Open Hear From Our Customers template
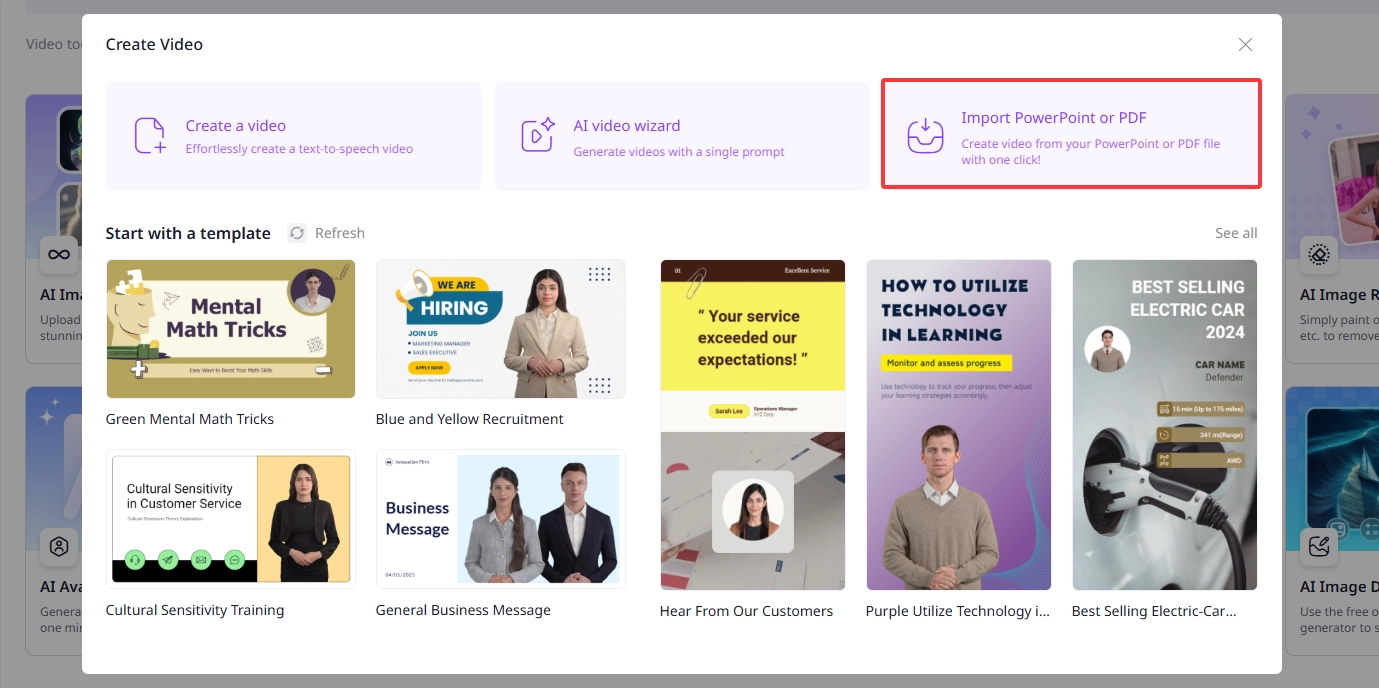Screen dimensions: 1379x688 click(752, 425)
